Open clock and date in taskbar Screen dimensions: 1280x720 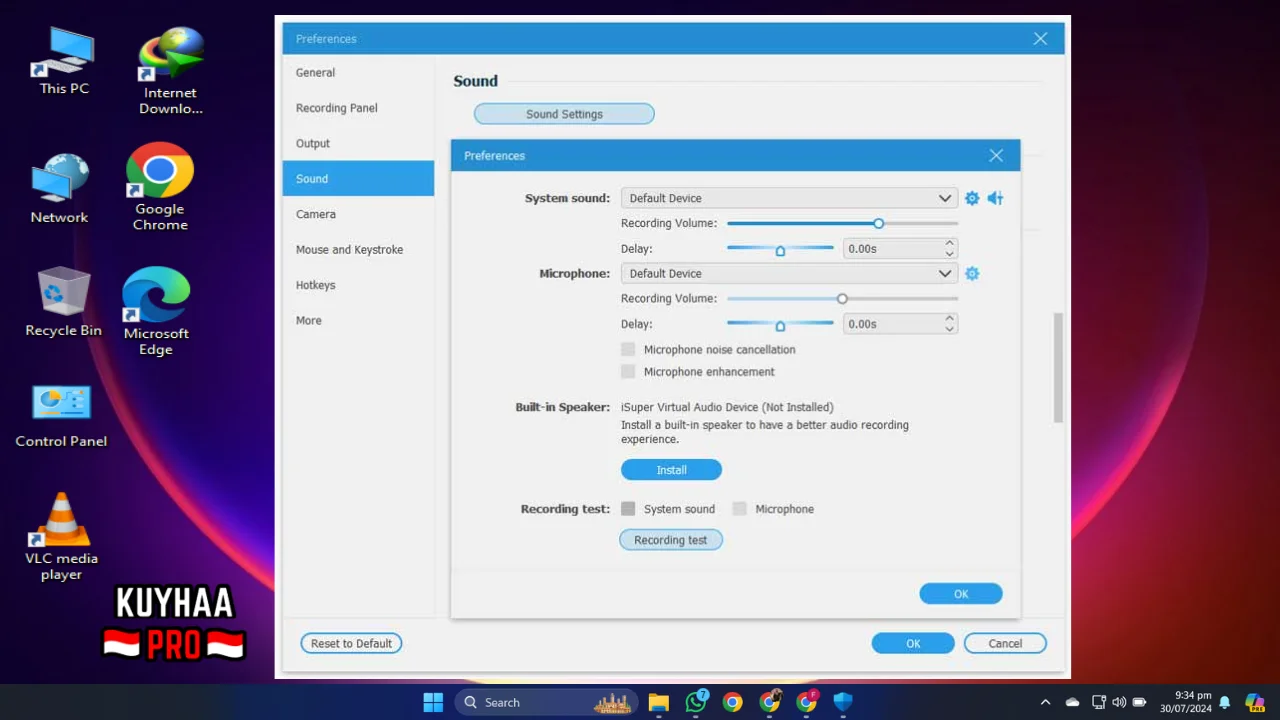(1186, 702)
